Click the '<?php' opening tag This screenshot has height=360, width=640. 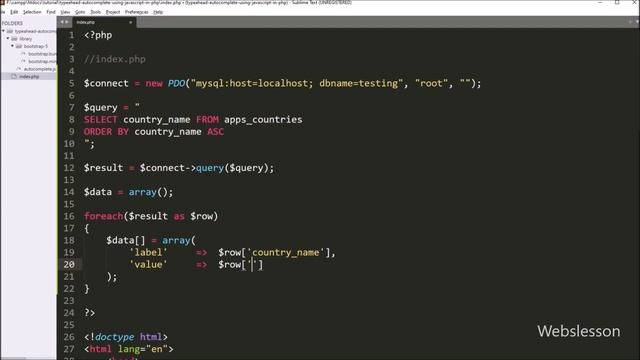click(x=98, y=35)
